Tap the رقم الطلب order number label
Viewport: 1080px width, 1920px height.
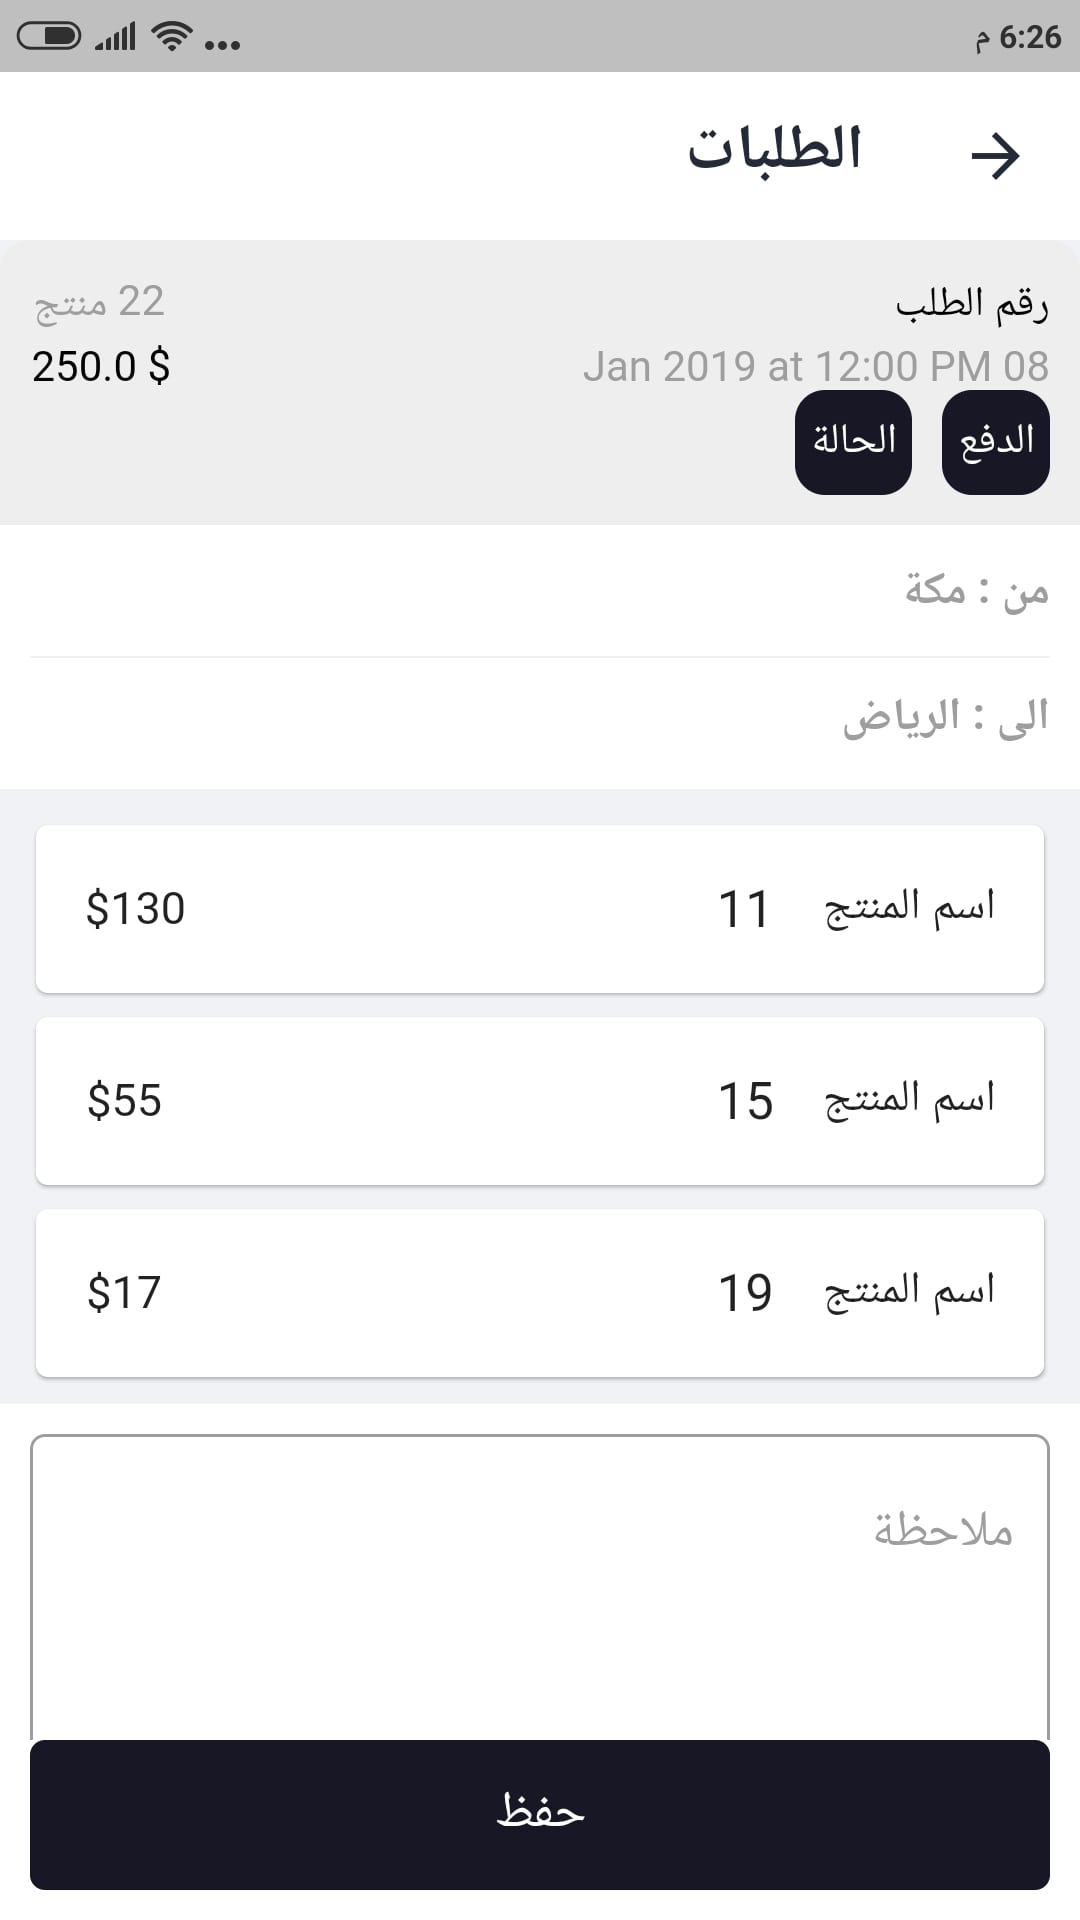click(971, 303)
